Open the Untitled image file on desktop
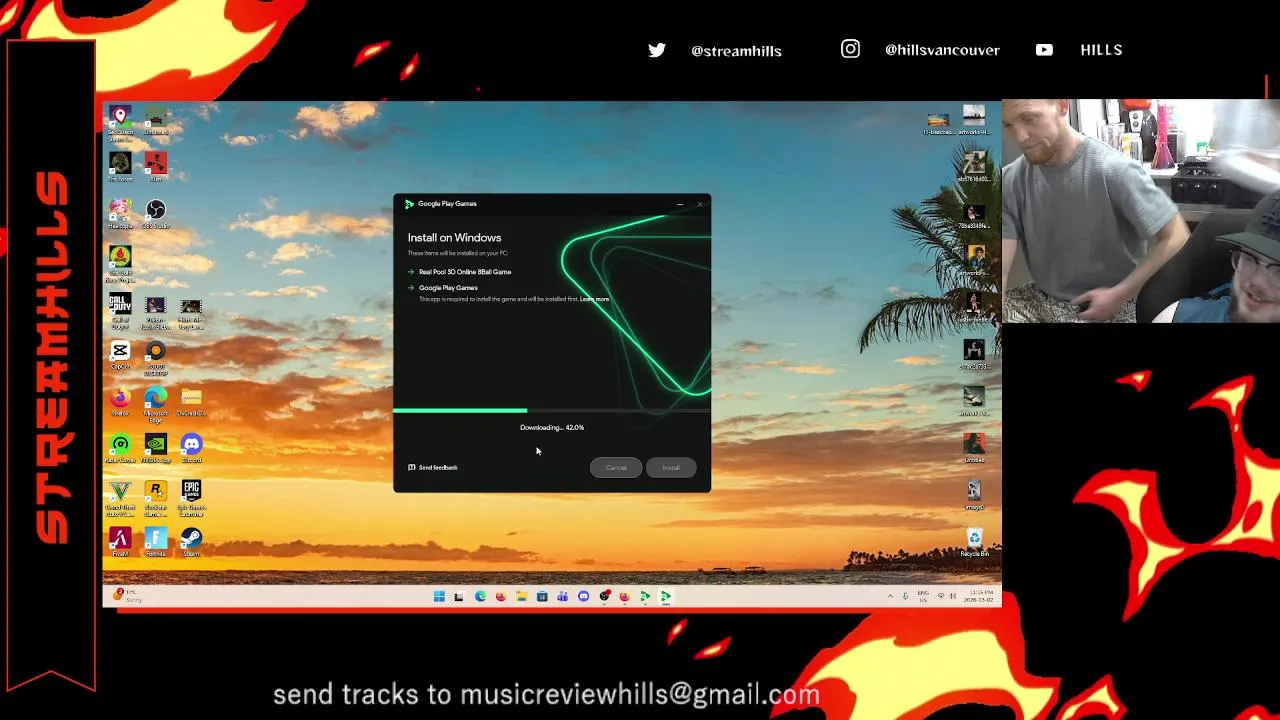The image size is (1280, 720). [974, 448]
